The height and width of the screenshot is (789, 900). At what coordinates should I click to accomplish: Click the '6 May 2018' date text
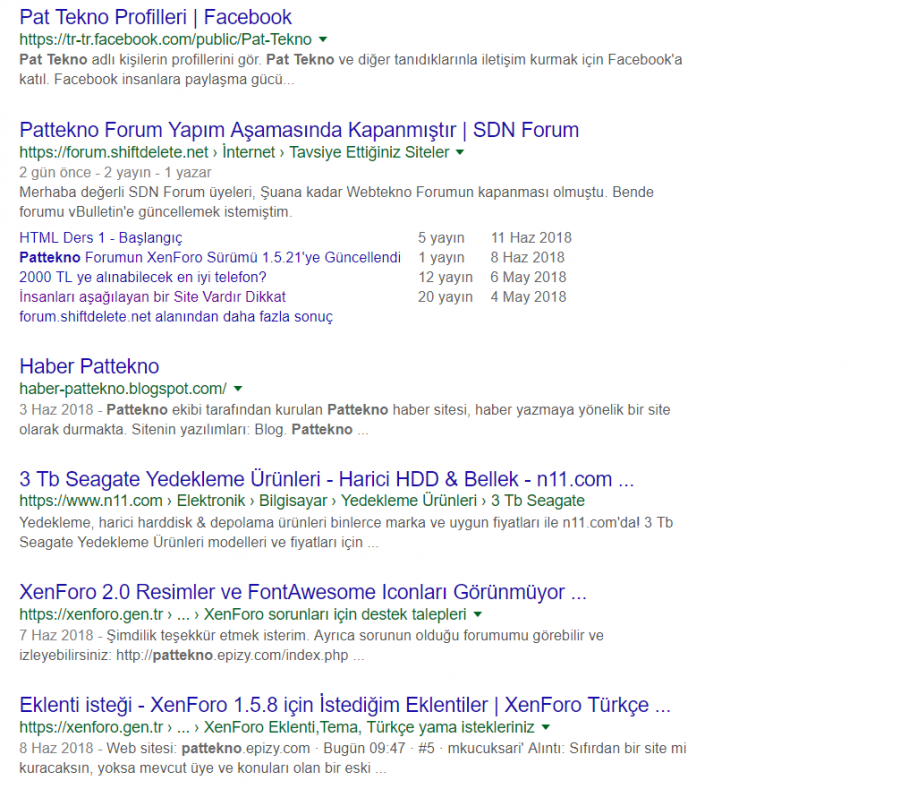pos(529,277)
